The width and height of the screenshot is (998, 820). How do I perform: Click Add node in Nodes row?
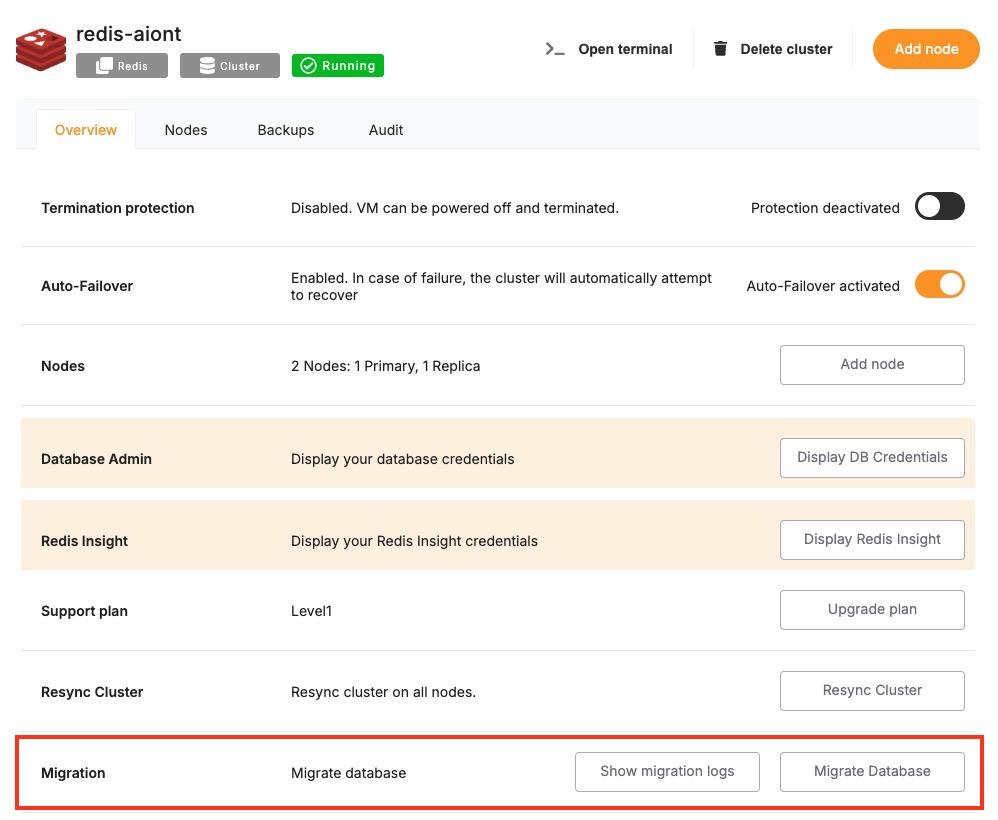(x=872, y=365)
